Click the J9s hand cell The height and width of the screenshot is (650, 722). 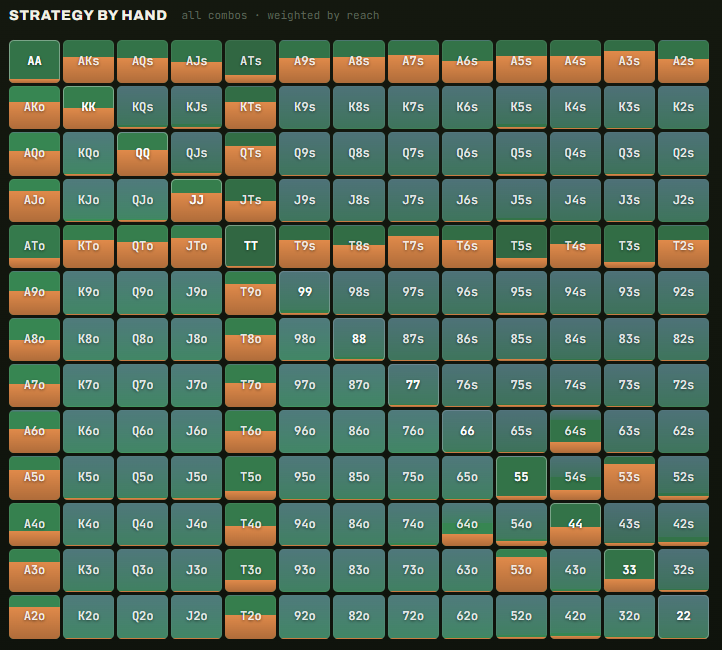305,200
